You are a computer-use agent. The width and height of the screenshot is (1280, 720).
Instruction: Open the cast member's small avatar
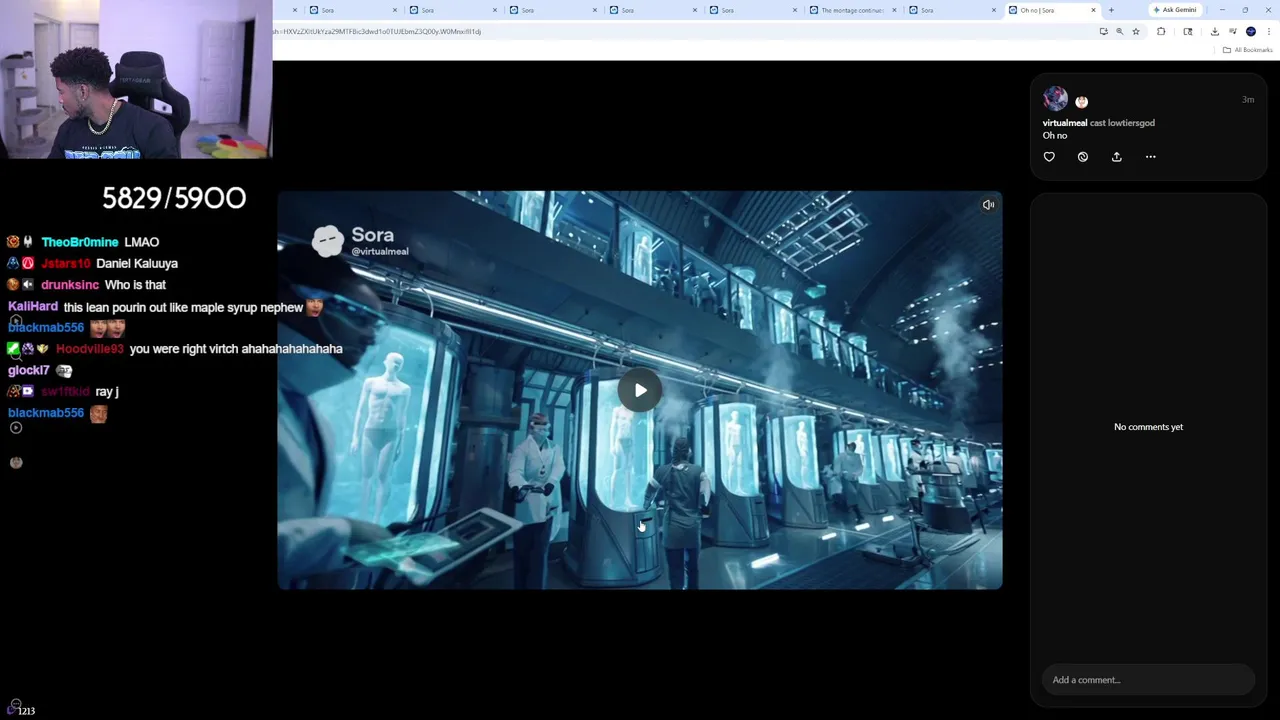(x=1081, y=101)
